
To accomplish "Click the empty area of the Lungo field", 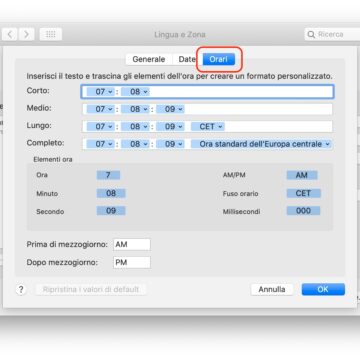I will 279,127.
